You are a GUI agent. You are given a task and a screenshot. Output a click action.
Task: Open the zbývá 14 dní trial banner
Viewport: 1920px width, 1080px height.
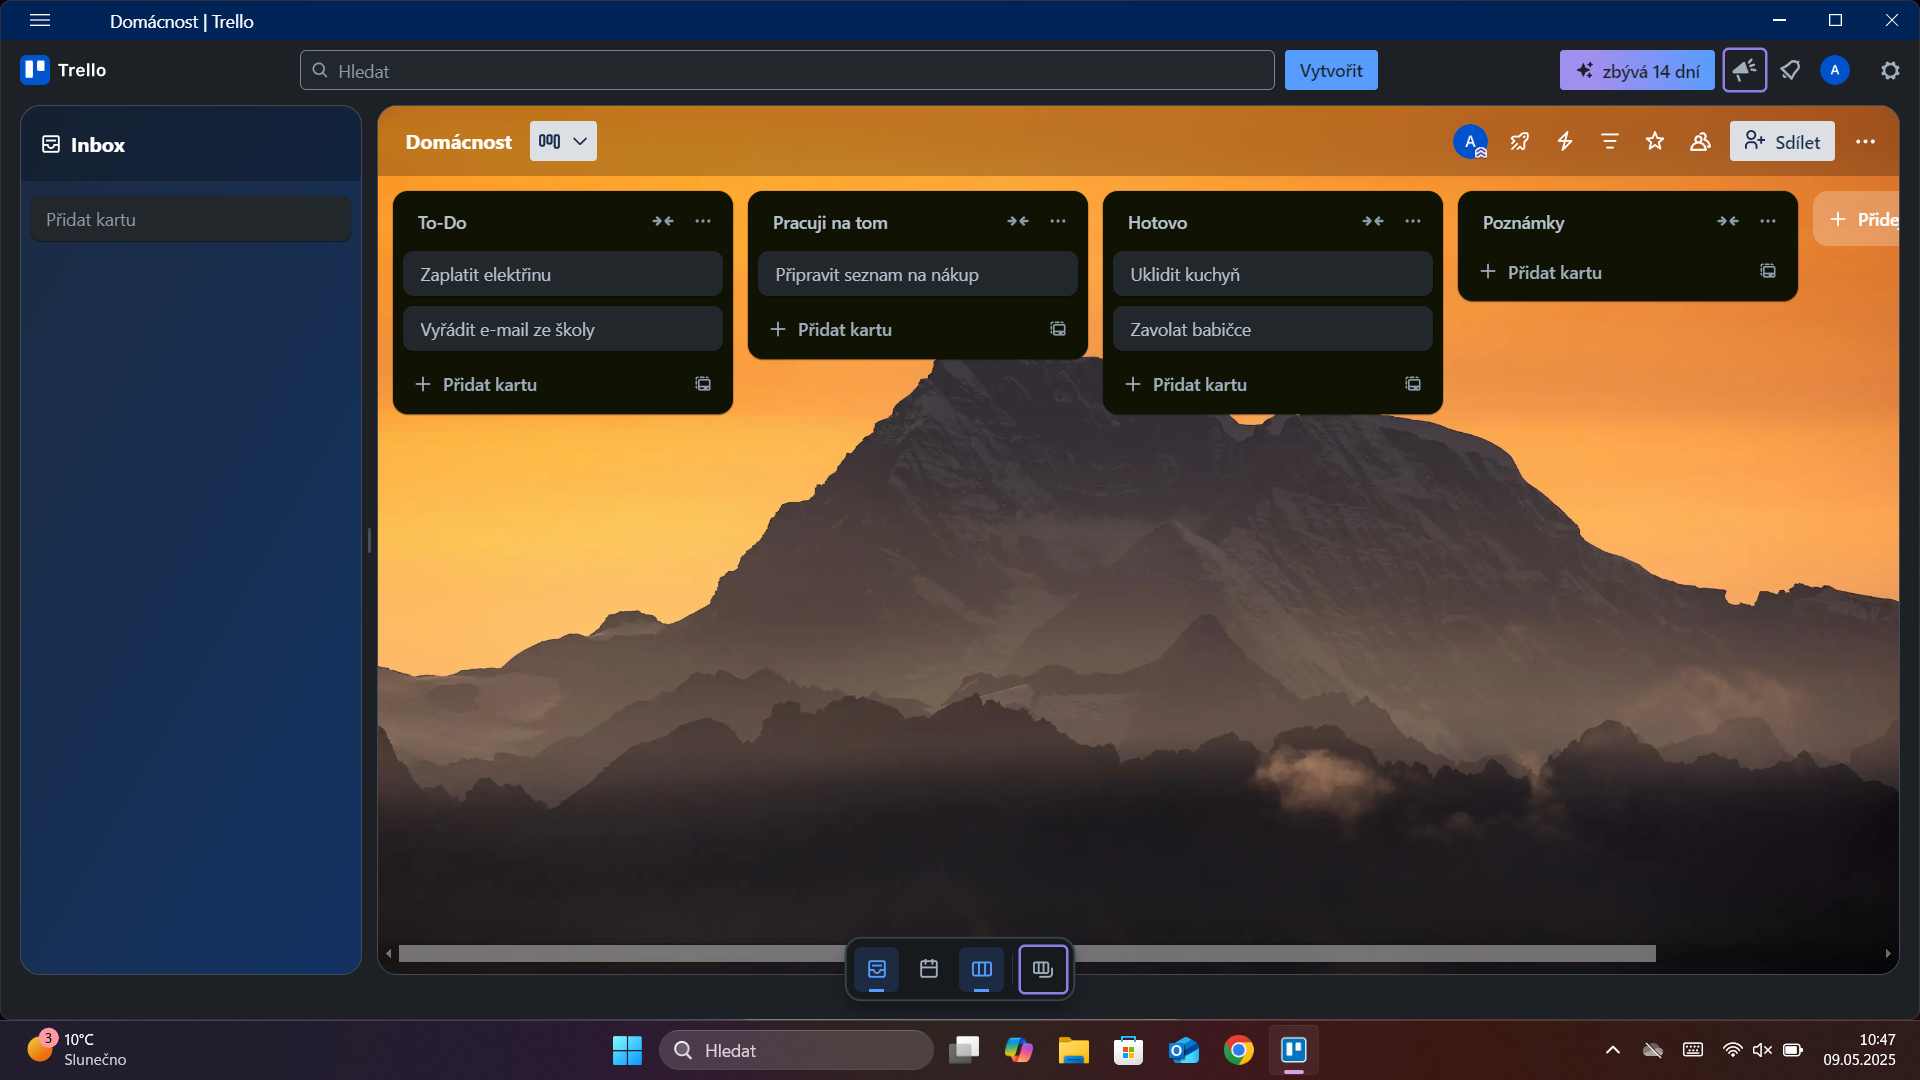coord(1636,70)
